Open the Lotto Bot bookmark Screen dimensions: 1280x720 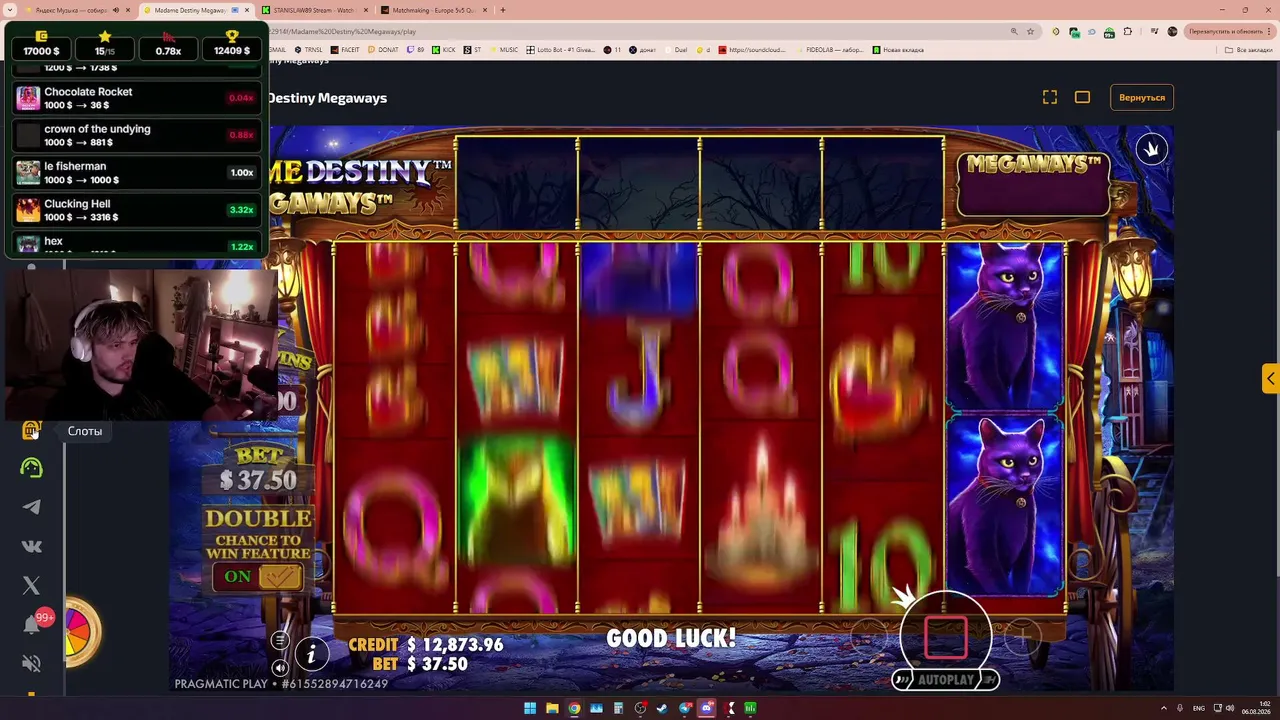click(560, 50)
